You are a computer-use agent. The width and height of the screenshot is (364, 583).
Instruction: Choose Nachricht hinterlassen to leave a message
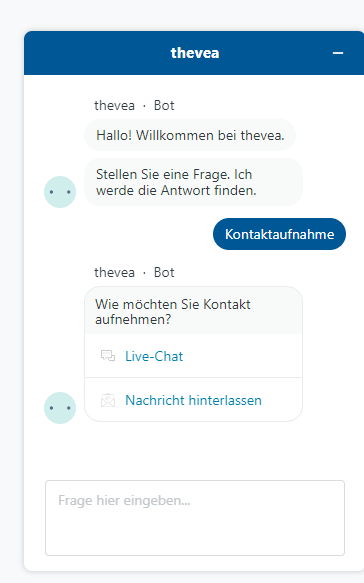[193, 400]
